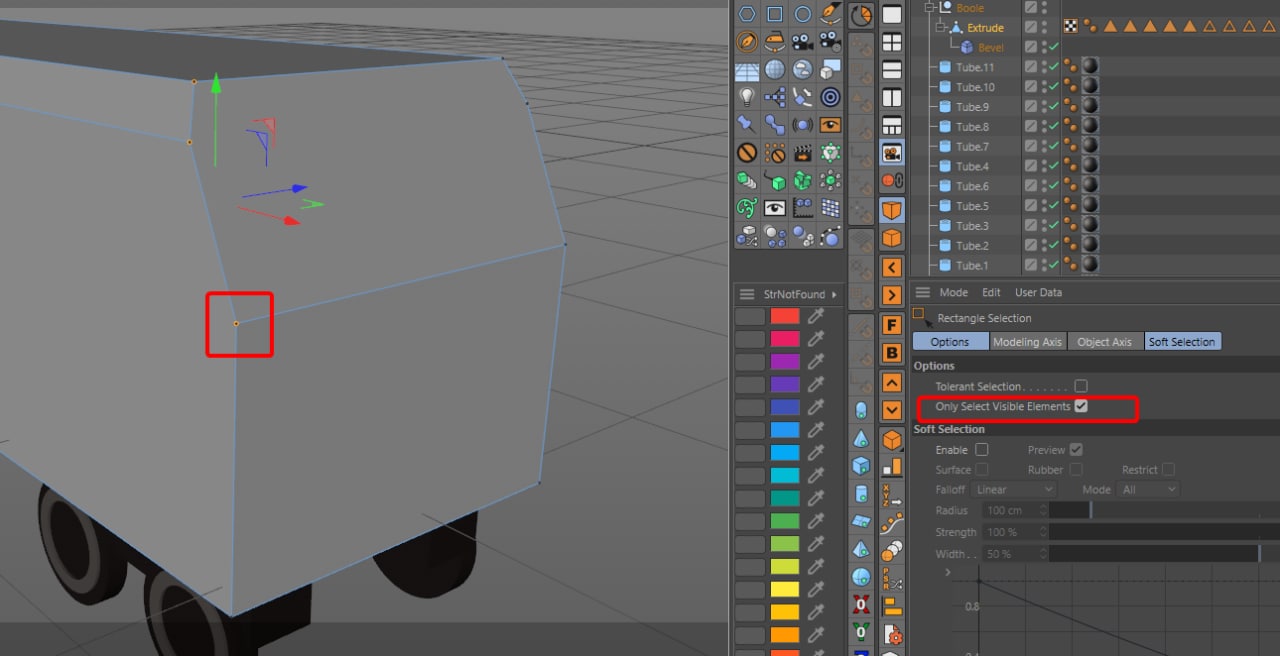Viewport: 1280px width, 656px height.
Task: Select the hexagon n-side spline icon
Action: pos(747,14)
